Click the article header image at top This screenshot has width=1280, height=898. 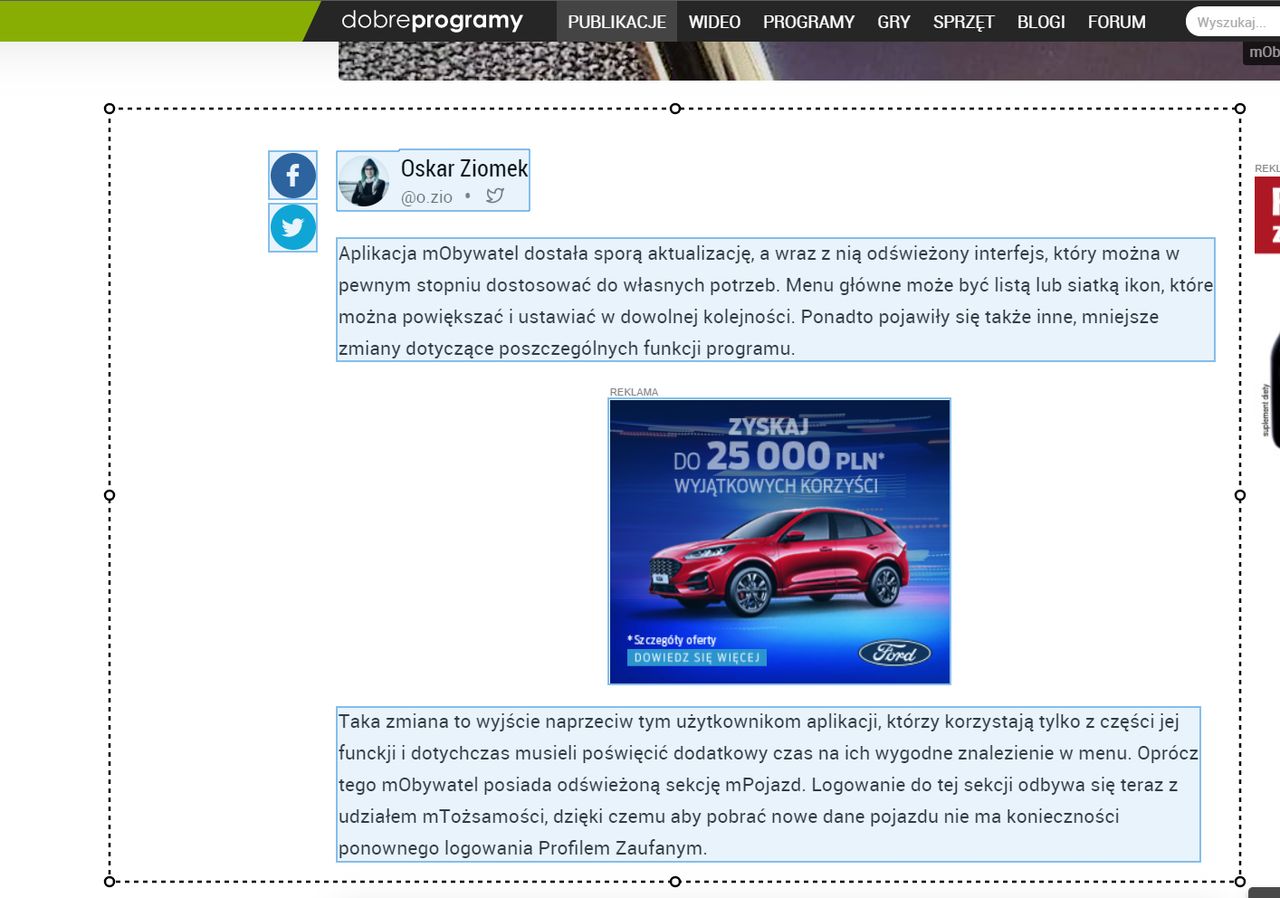pyautogui.click(x=809, y=60)
